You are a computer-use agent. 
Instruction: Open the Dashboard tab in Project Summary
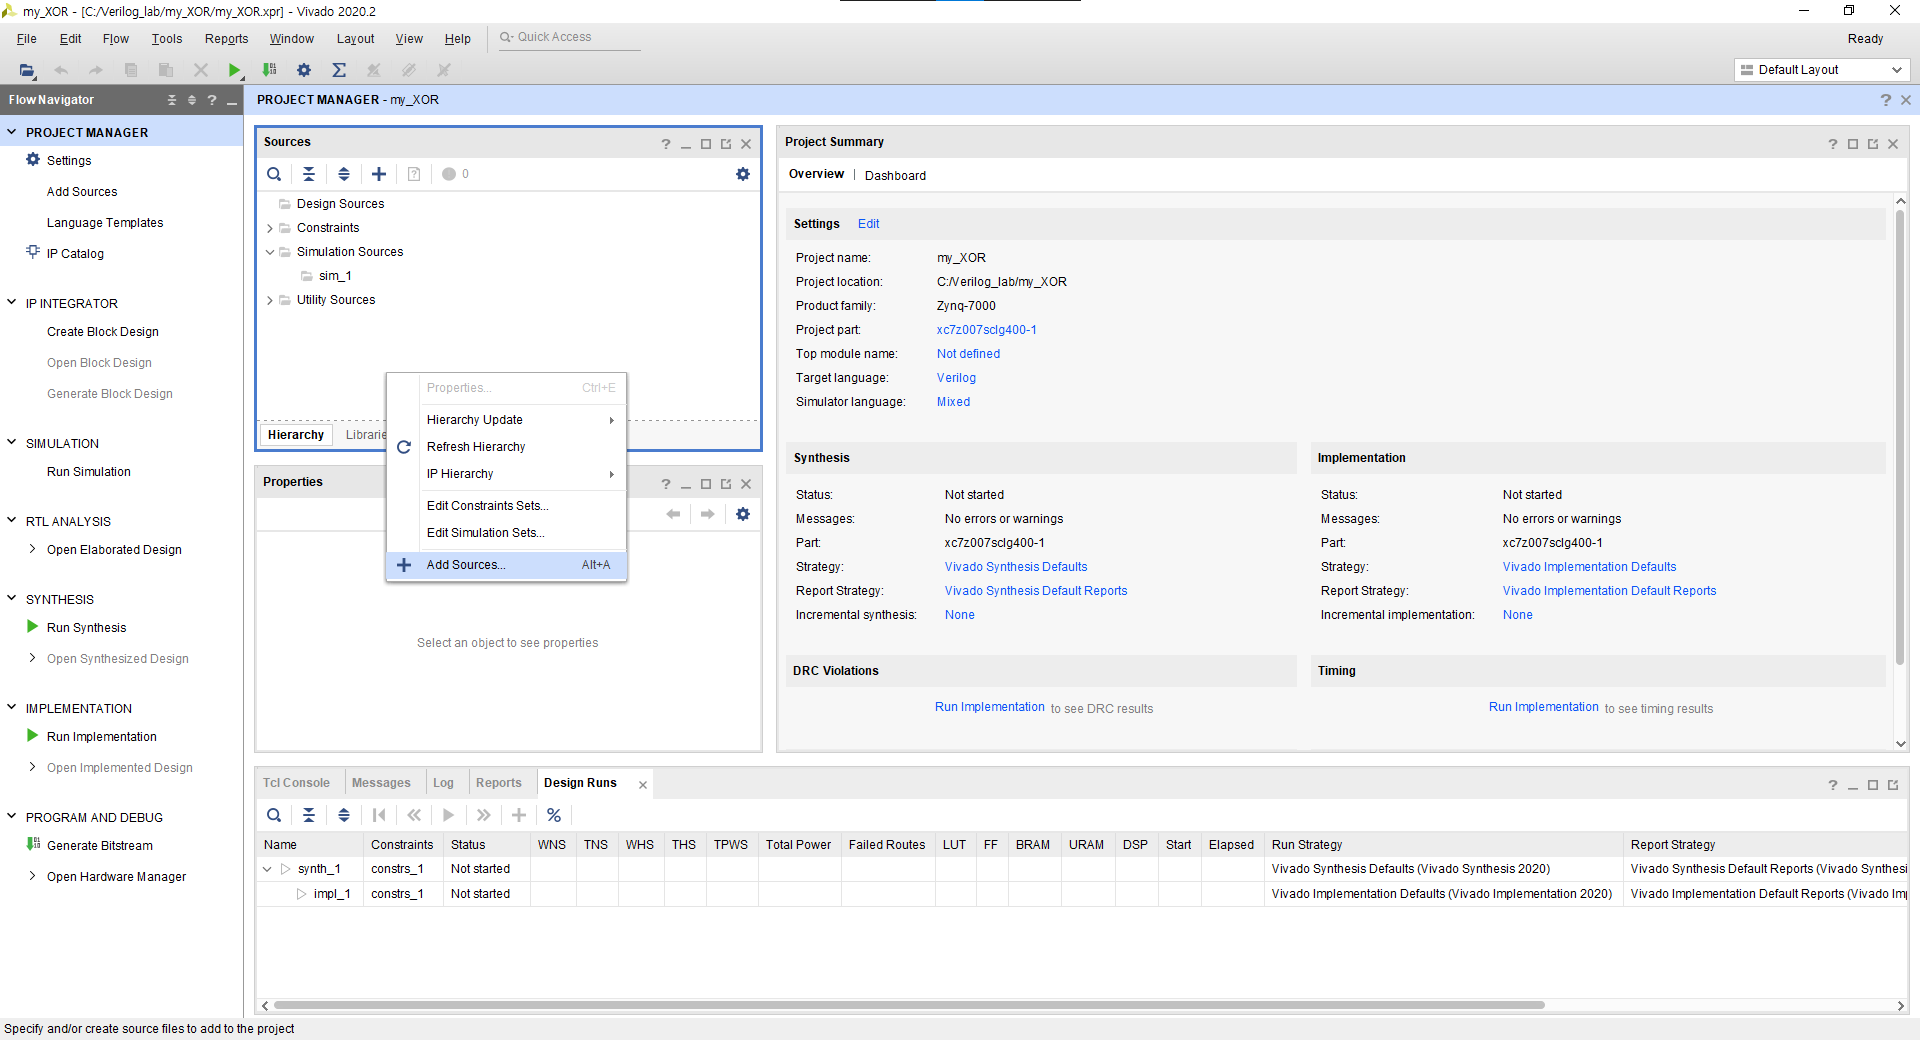[895, 176]
